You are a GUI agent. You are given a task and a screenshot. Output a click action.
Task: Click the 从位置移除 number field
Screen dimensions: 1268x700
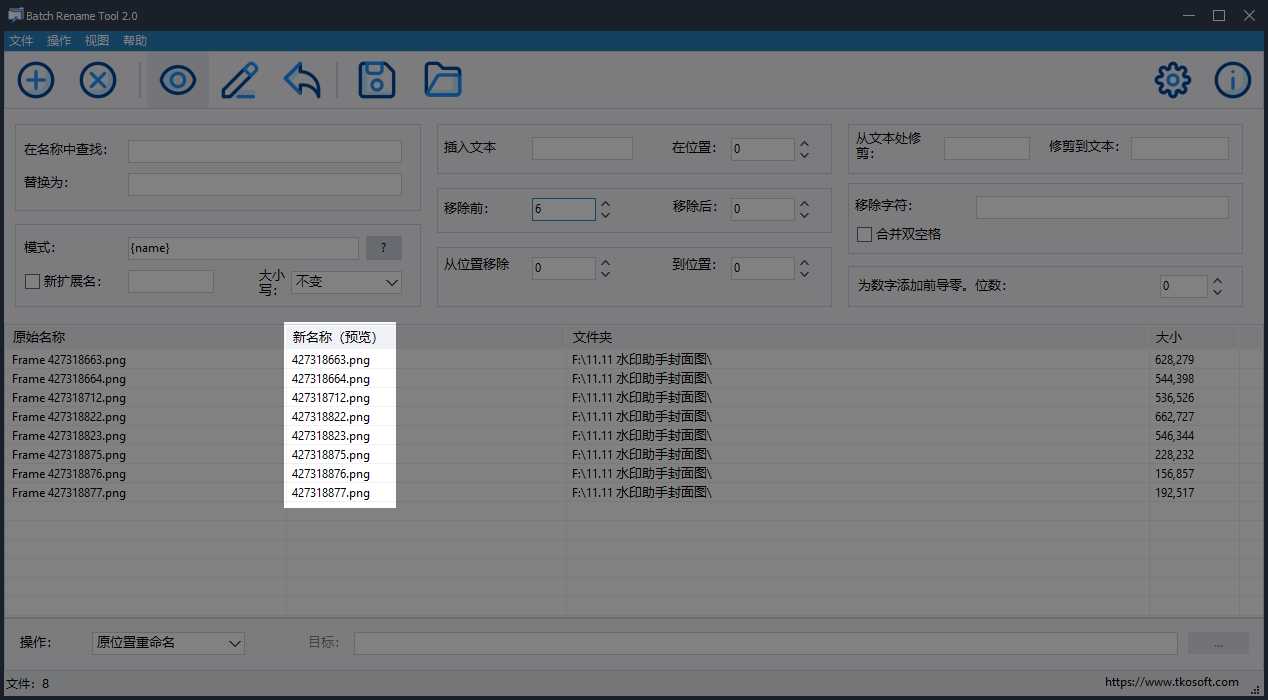(563, 268)
